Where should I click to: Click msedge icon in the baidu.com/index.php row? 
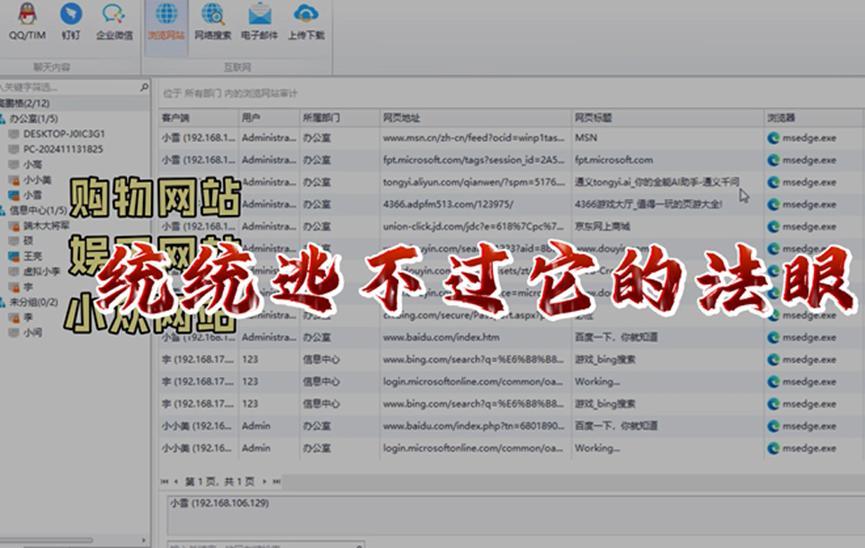pyautogui.click(x=773, y=426)
